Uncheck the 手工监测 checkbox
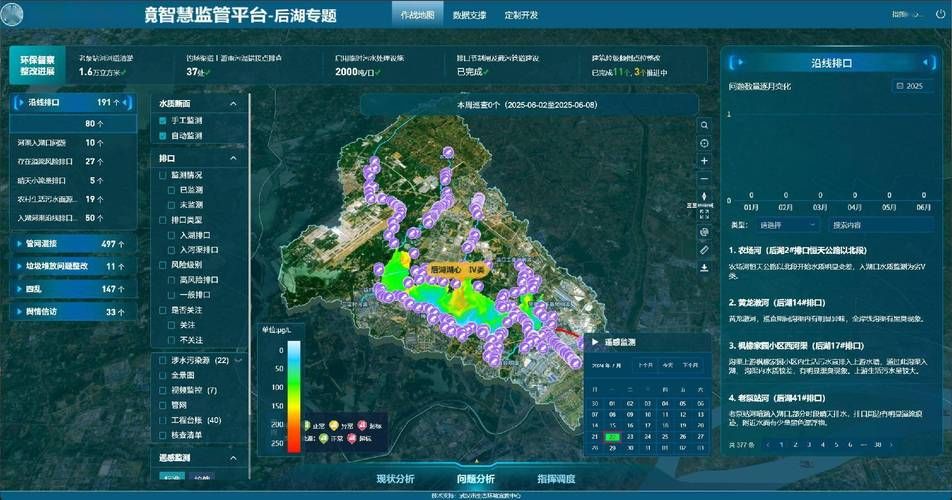 pos(163,120)
